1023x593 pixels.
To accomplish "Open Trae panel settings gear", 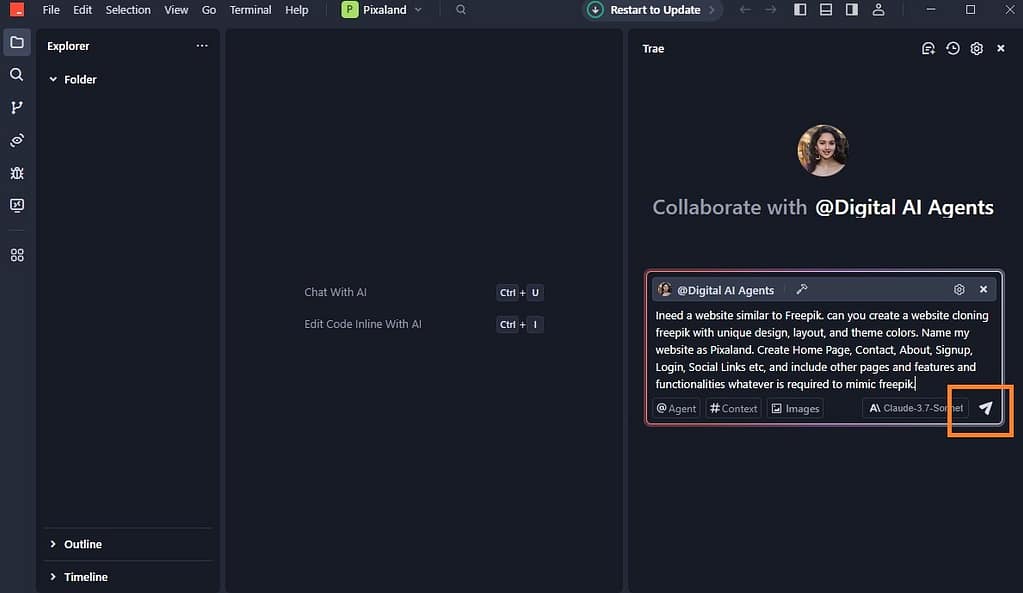I will [x=977, y=48].
